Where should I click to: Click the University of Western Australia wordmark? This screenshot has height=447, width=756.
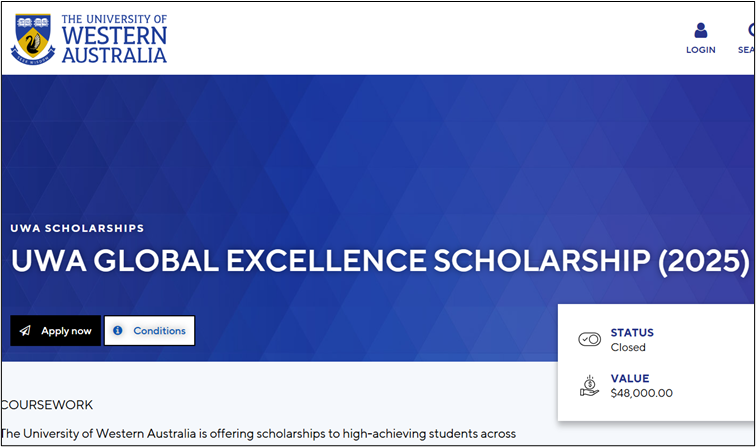click(114, 39)
